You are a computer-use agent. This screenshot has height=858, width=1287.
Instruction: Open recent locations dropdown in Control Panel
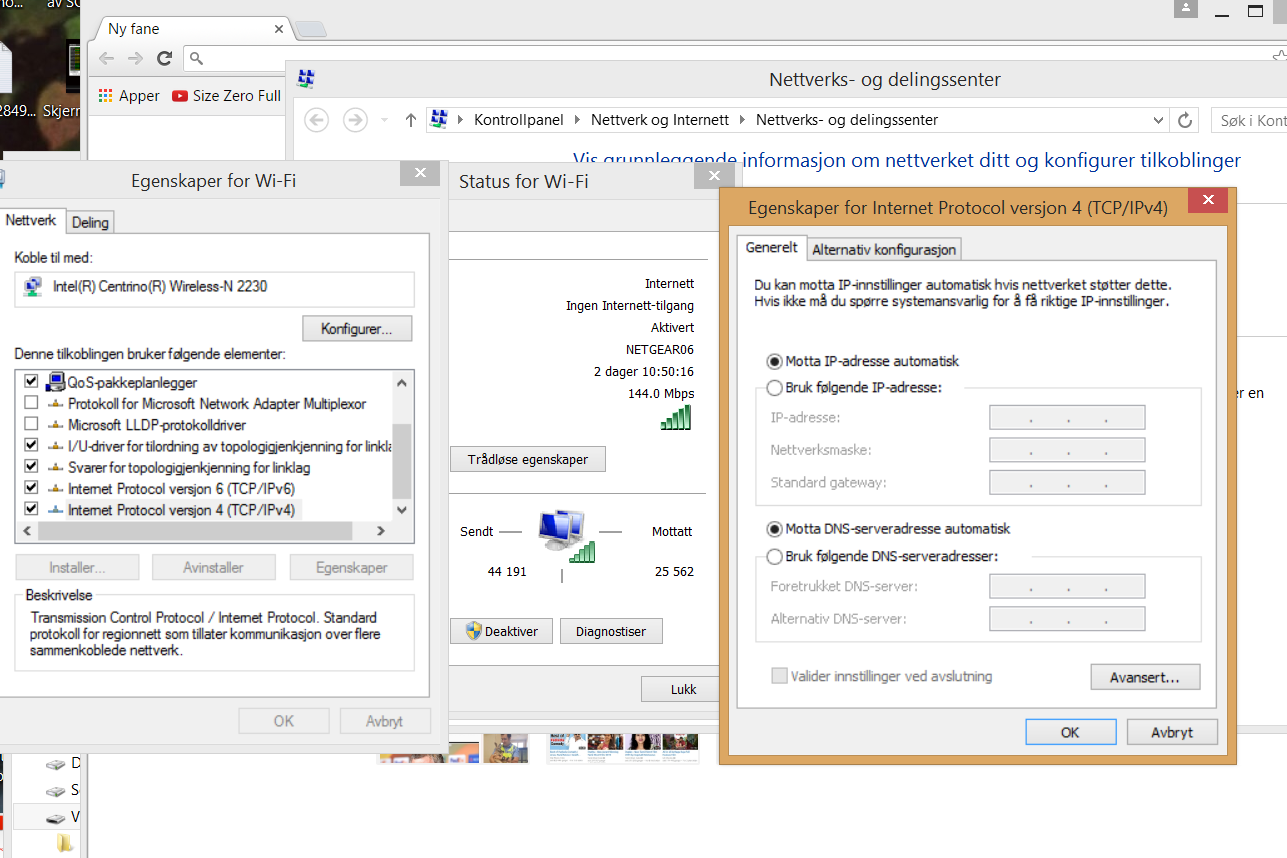[x=385, y=120]
